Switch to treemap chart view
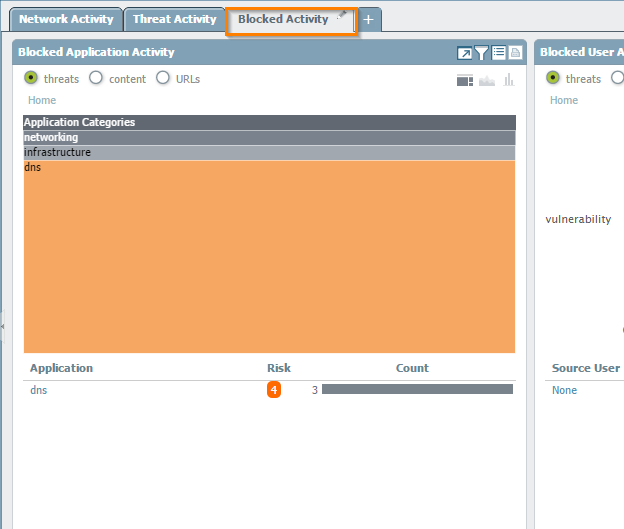The image size is (624, 529). [x=465, y=80]
